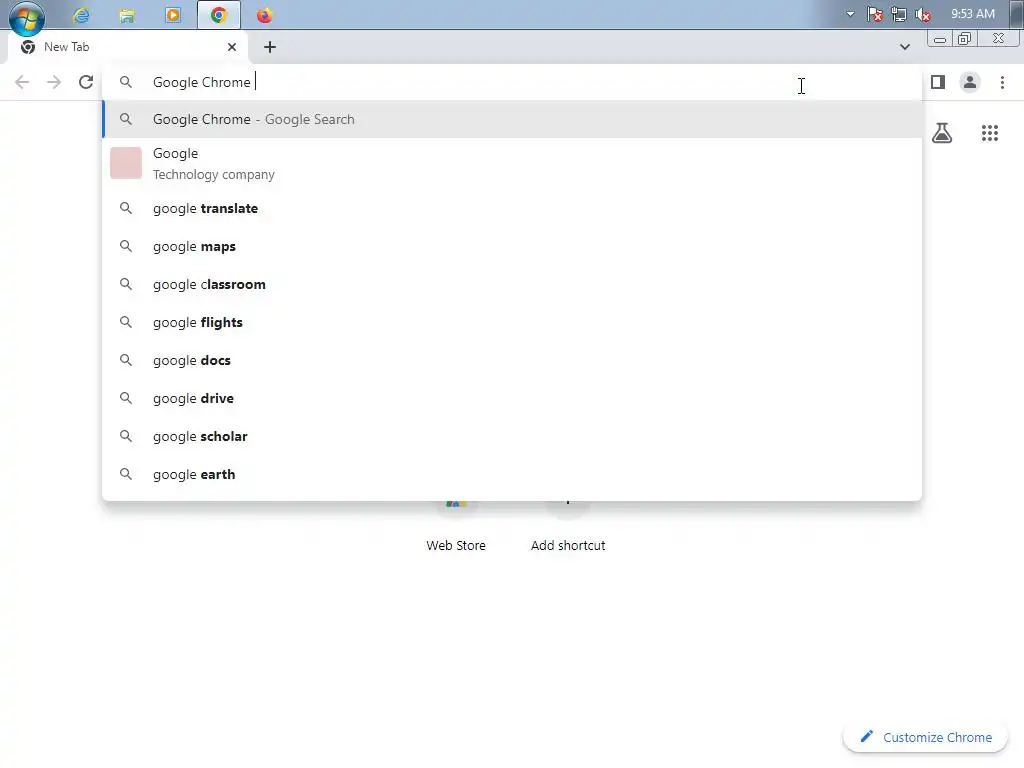The image size is (1024, 768).
Task: Show hidden system tray icons arrow
Action: (x=850, y=14)
